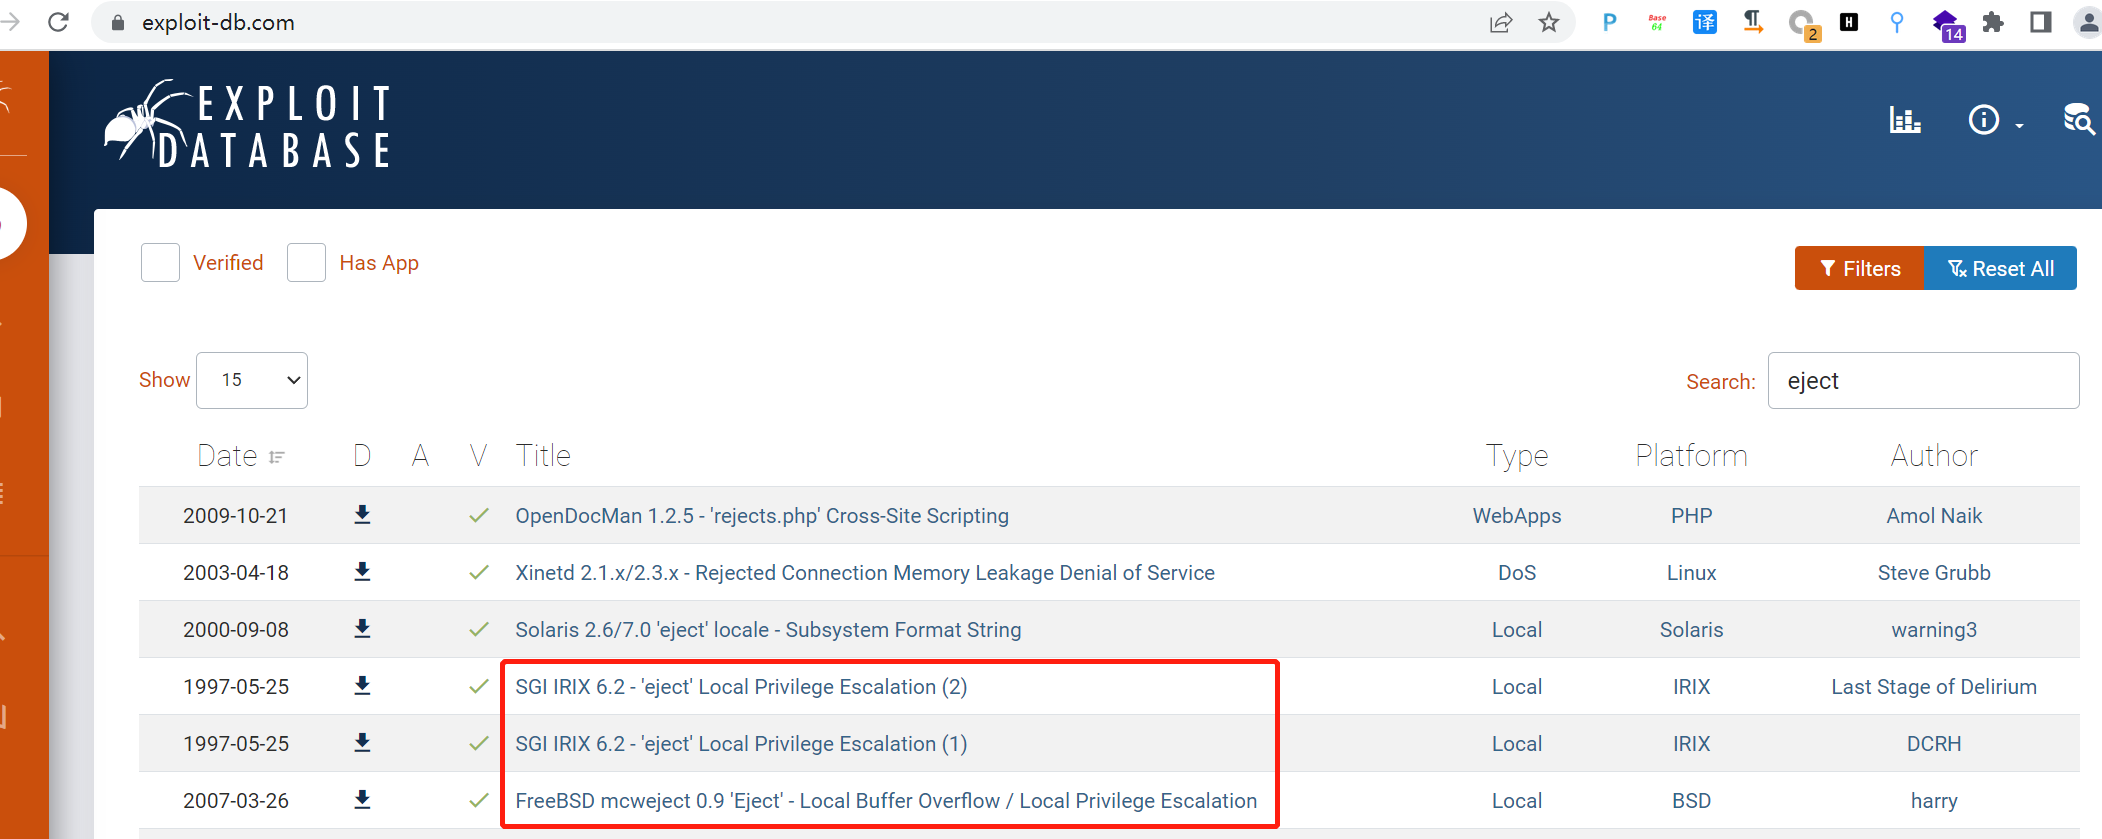Click the site lock icon in address bar
The image size is (2102, 839).
coord(118,22)
